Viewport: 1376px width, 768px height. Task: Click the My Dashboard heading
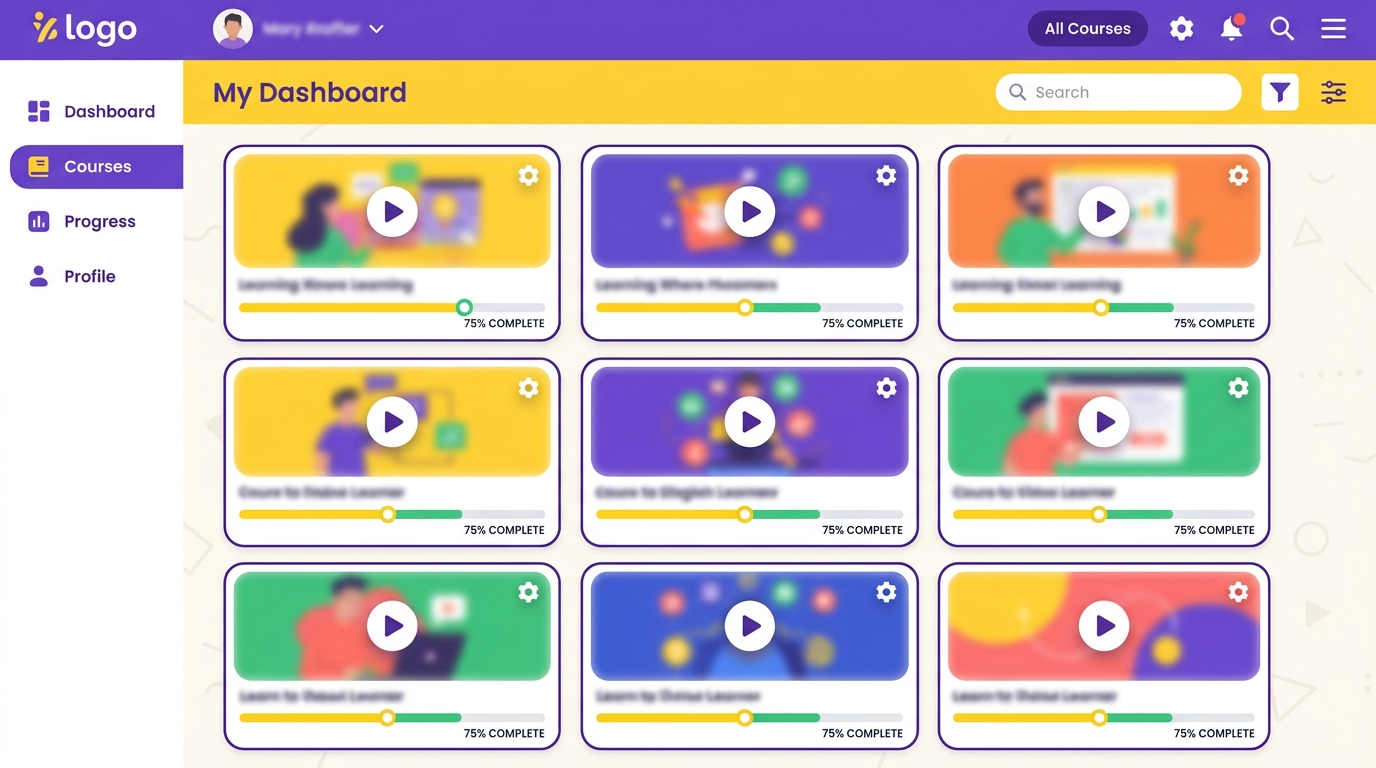(310, 93)
